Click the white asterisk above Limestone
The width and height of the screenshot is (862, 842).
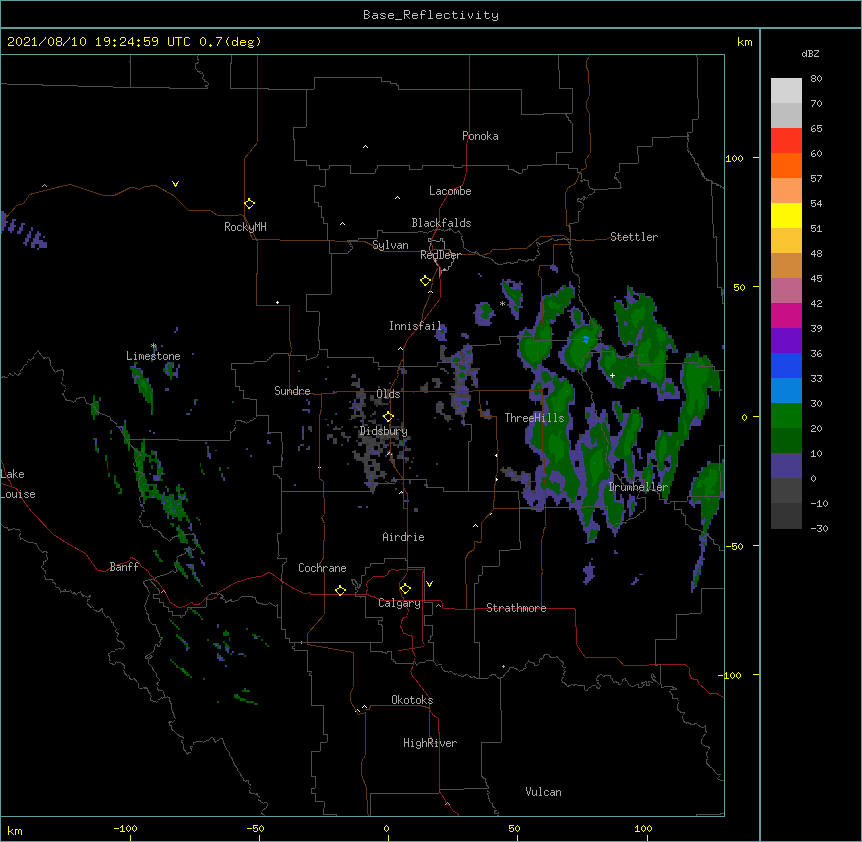[x=154, y=346]
